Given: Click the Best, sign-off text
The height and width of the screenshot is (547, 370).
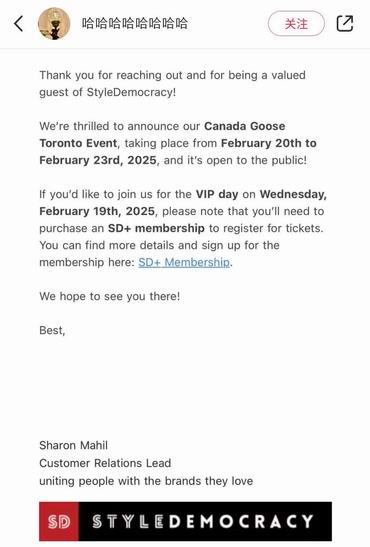Looking at the screenshot, I should [x=52, y=330].
